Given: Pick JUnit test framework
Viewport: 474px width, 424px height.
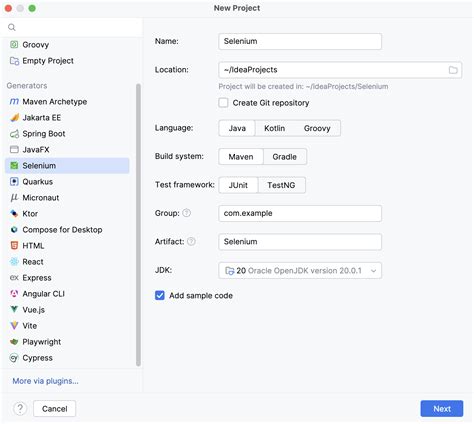Looking at the screenshot, I should pyautogui.click(x=238, y=185).
